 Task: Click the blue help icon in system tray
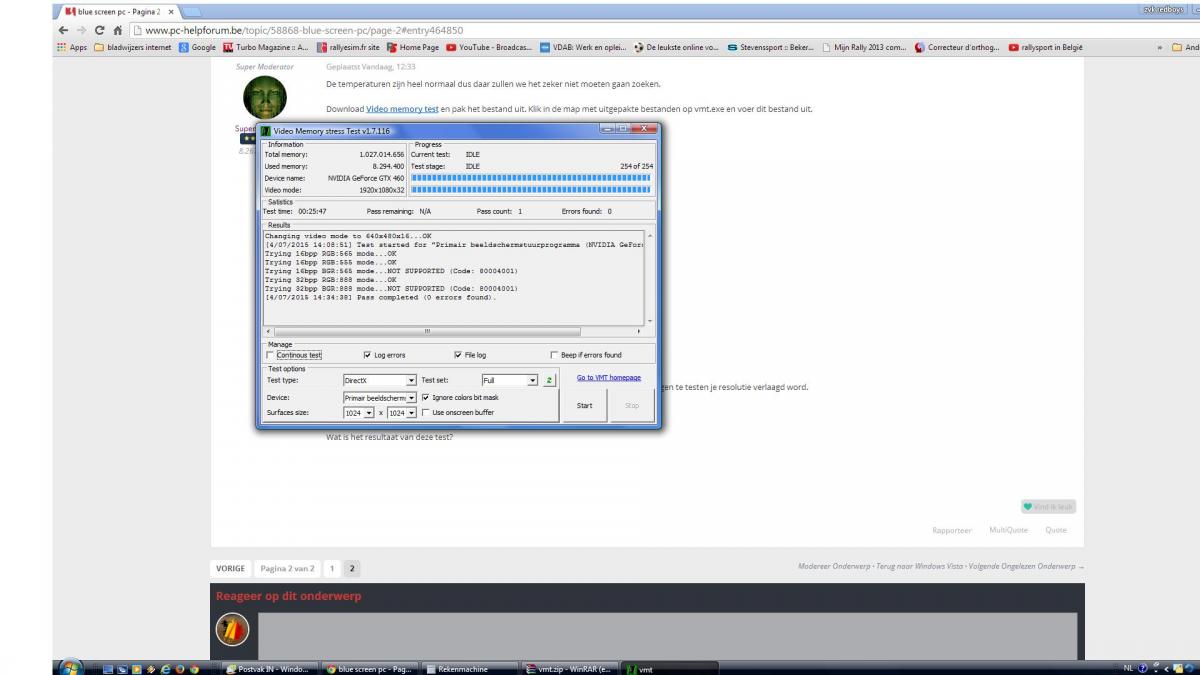coord(1142,668)
